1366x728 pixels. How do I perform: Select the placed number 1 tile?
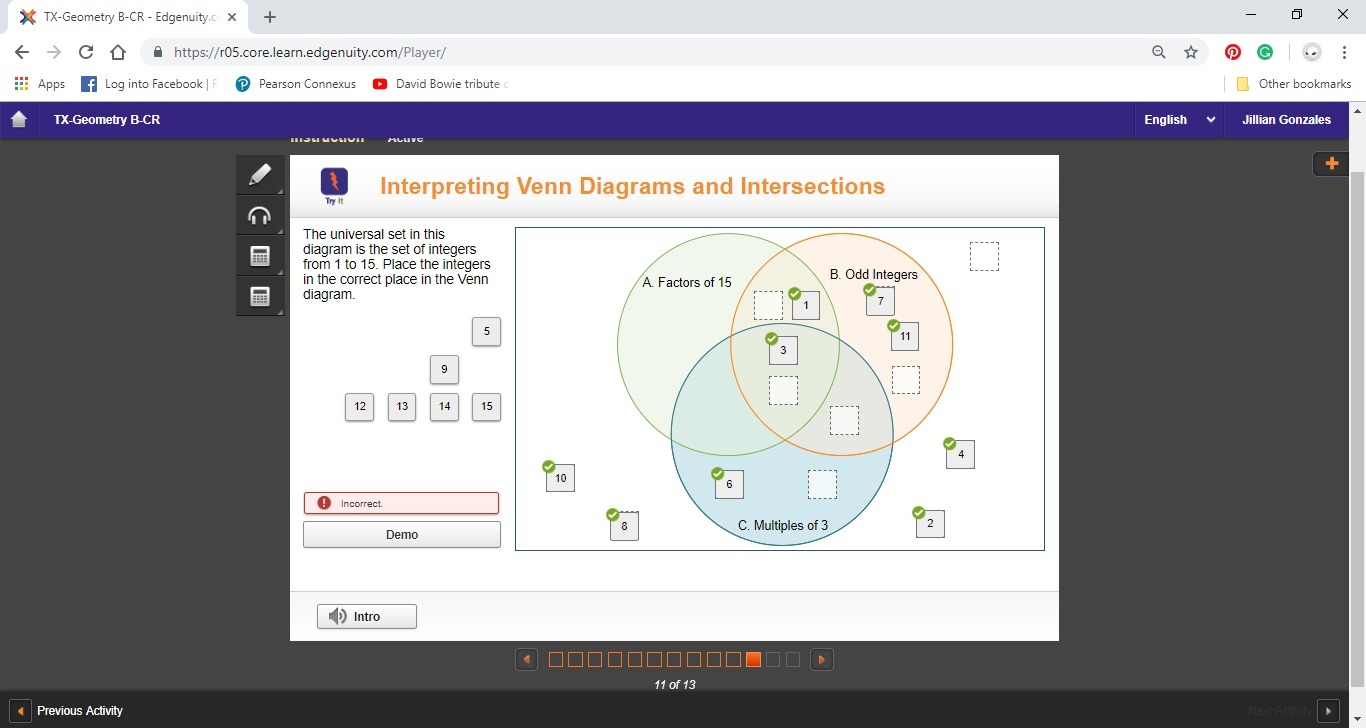tap(806, 306)
